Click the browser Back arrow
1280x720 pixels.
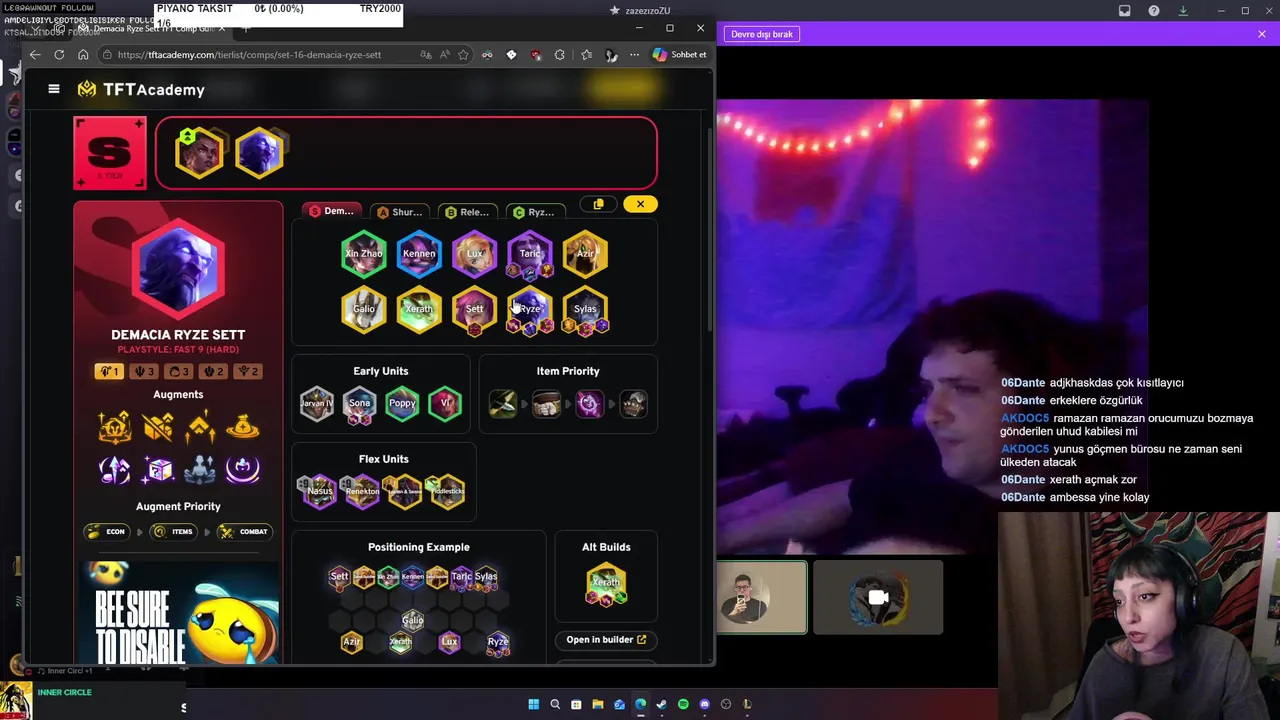tap(36, 55)
